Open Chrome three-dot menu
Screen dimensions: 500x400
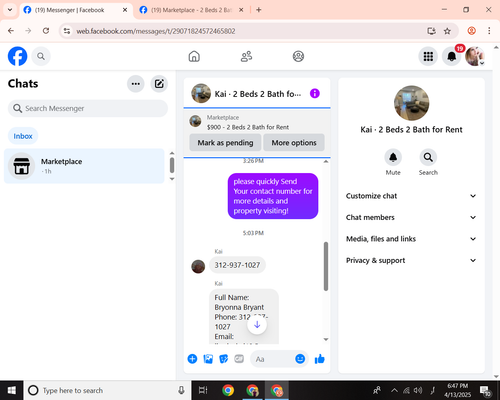(489, 31)
